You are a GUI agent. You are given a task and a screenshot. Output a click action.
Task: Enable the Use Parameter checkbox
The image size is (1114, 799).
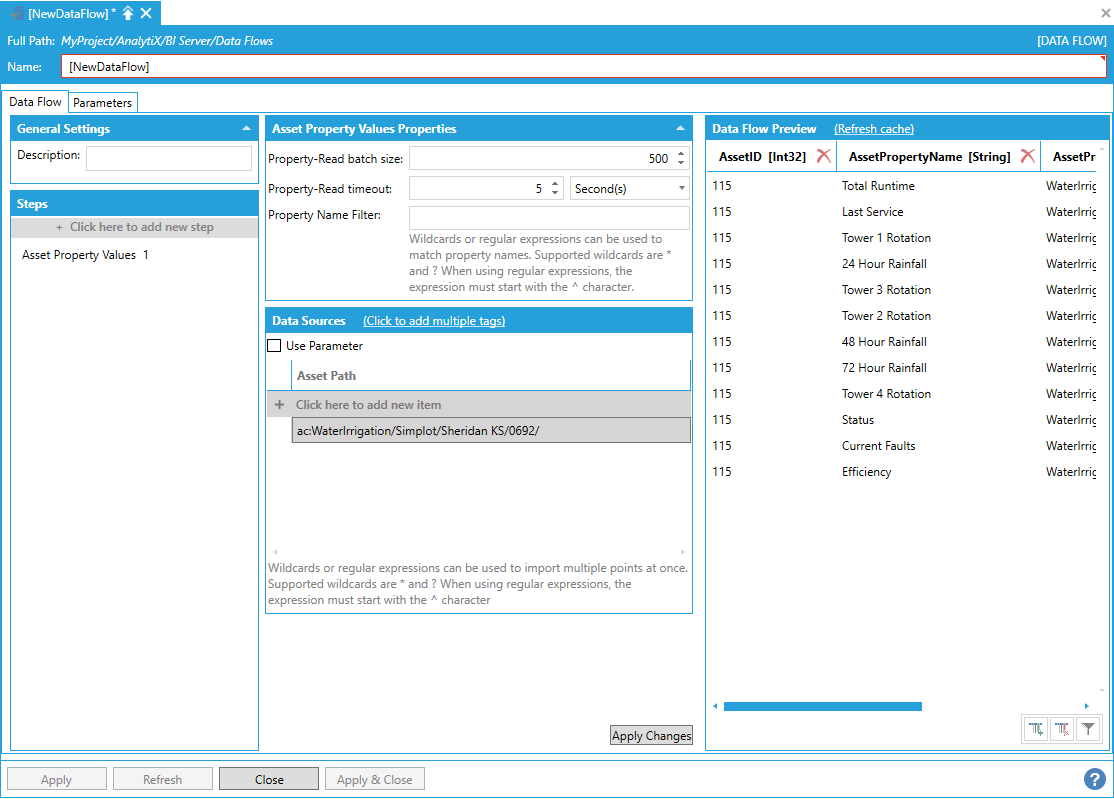(x=274, y=346)
